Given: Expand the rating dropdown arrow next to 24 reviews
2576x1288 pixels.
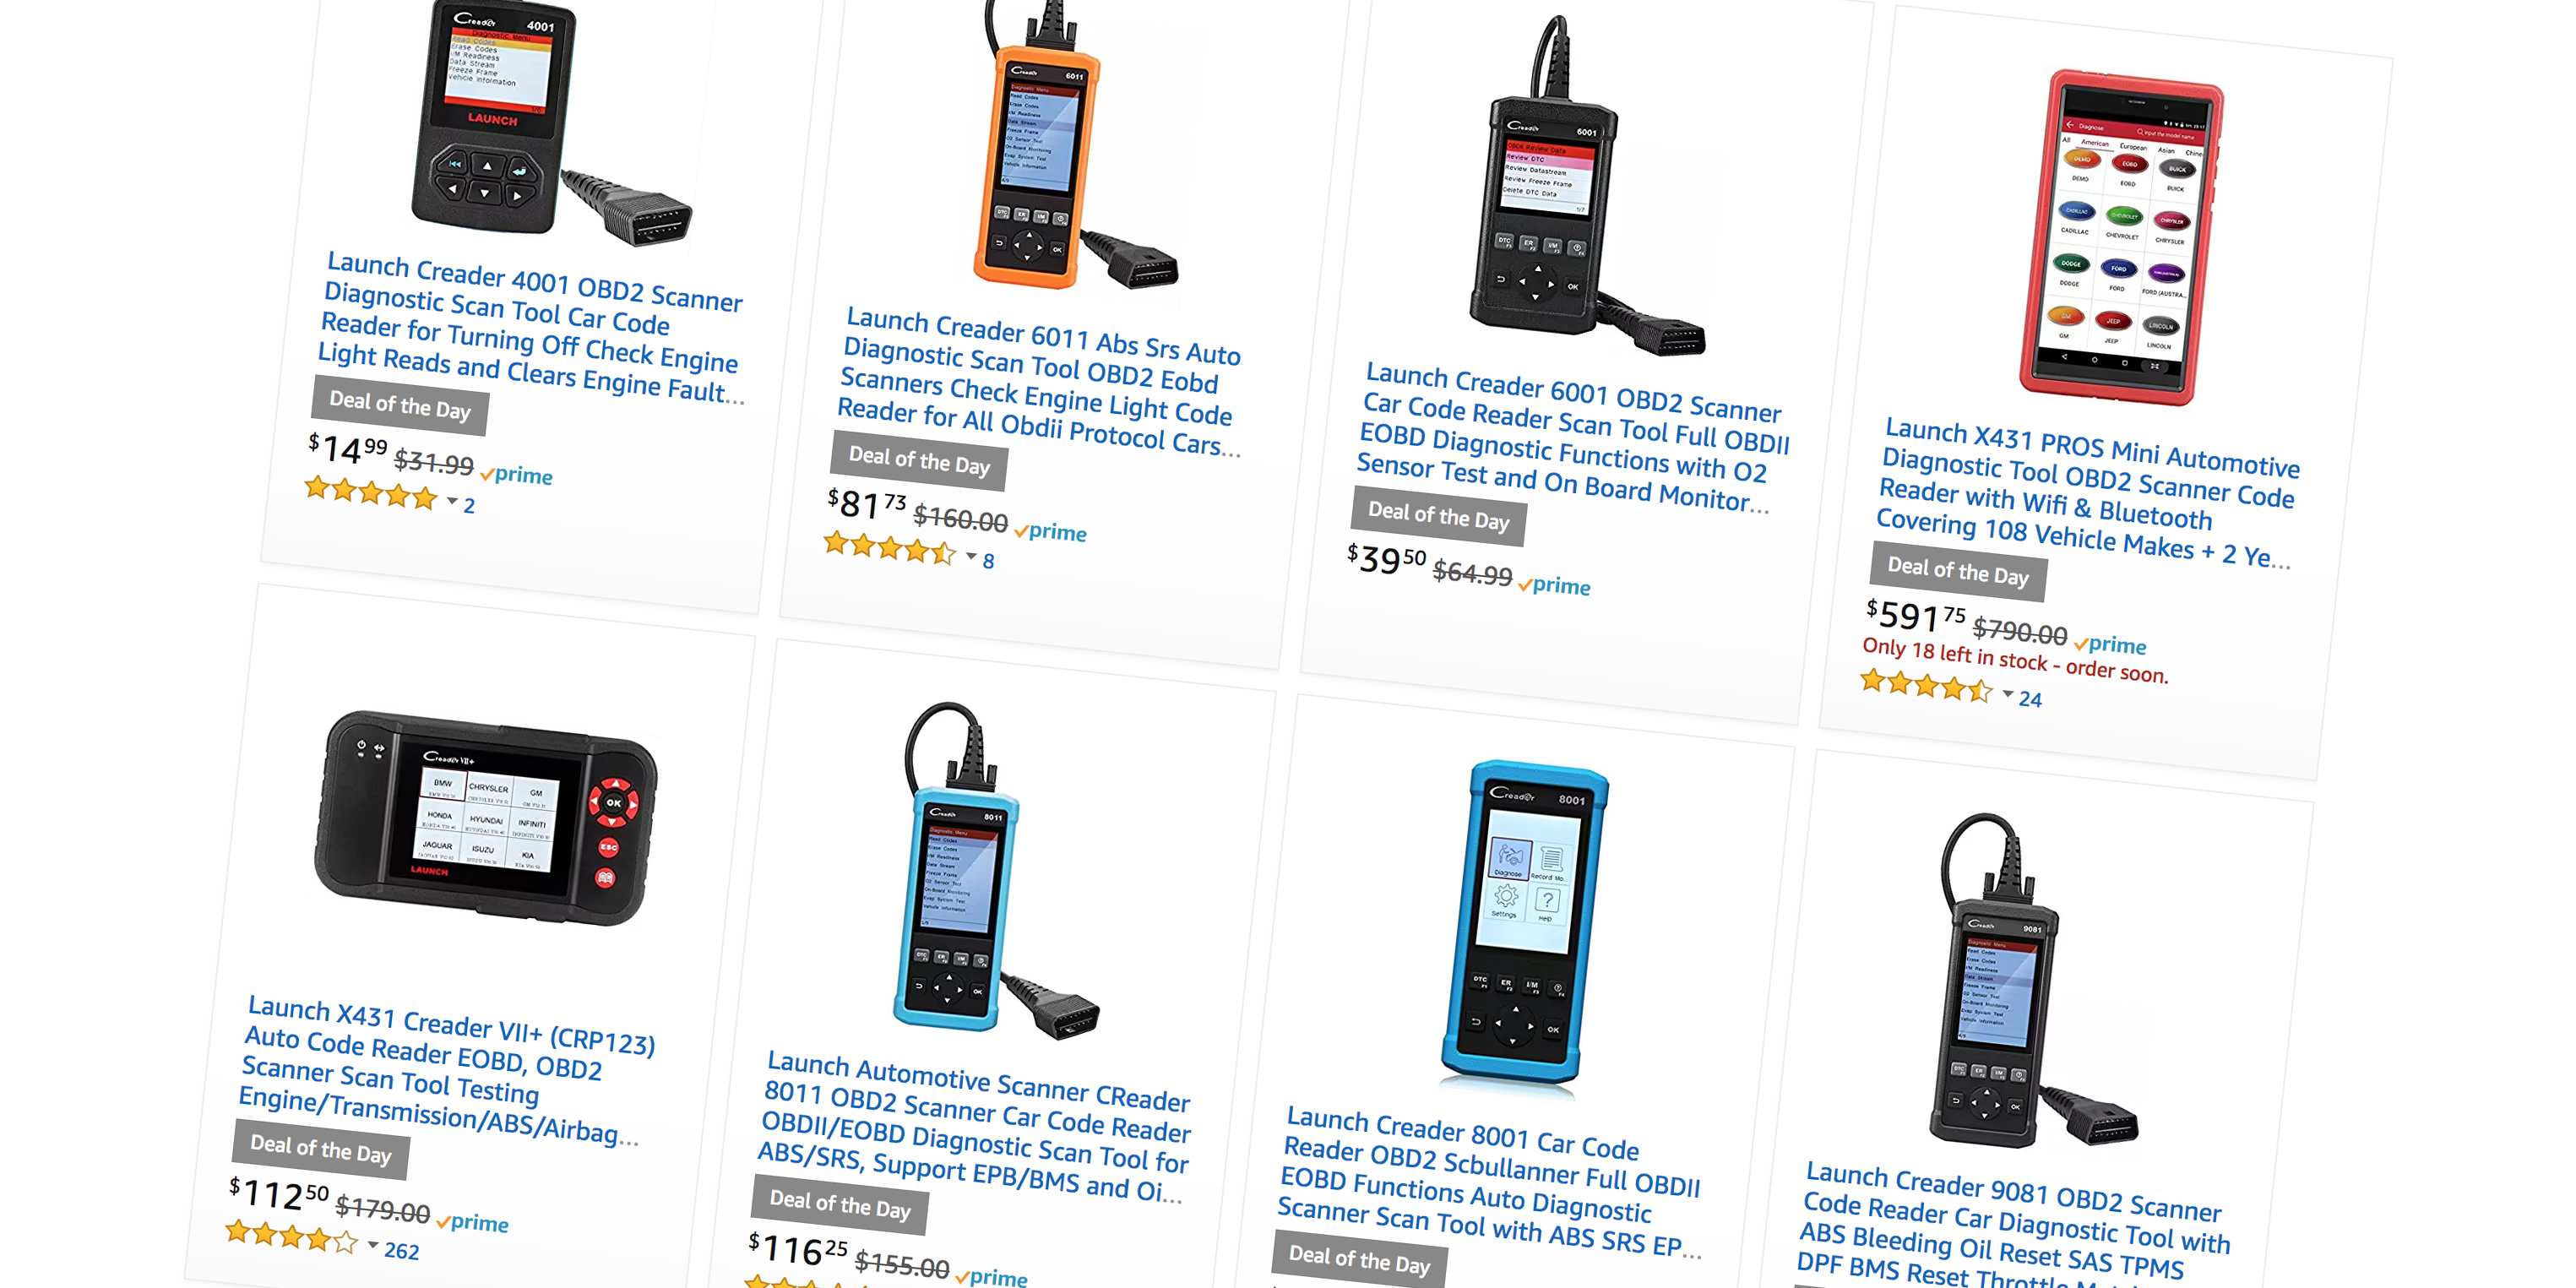Looking at the screenshot, I should click(x=2008, y=694).
